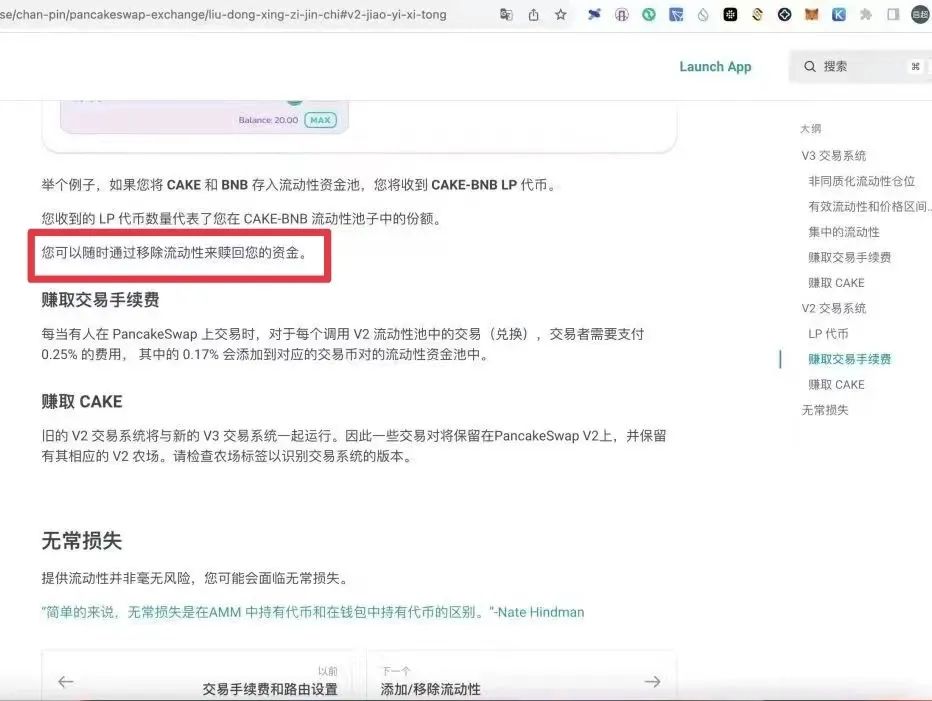Click the MAX button beside the balance

(320, 120)
